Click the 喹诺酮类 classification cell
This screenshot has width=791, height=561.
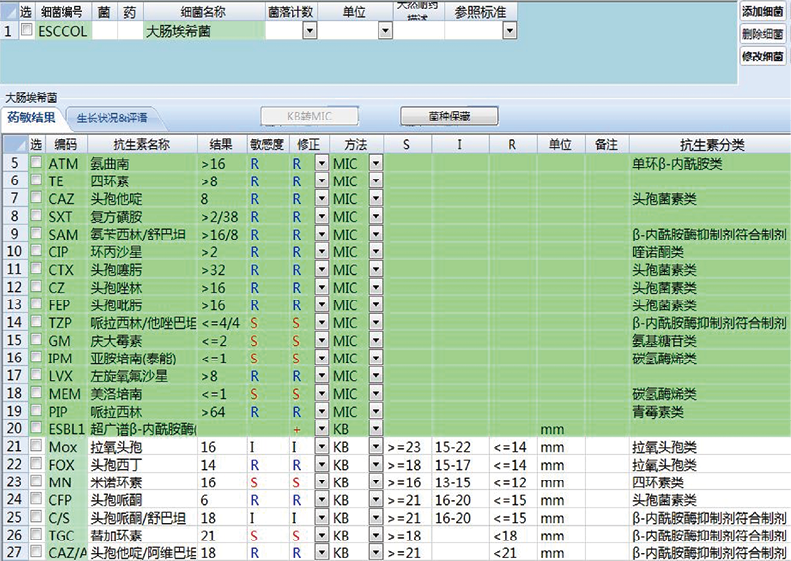709,252
